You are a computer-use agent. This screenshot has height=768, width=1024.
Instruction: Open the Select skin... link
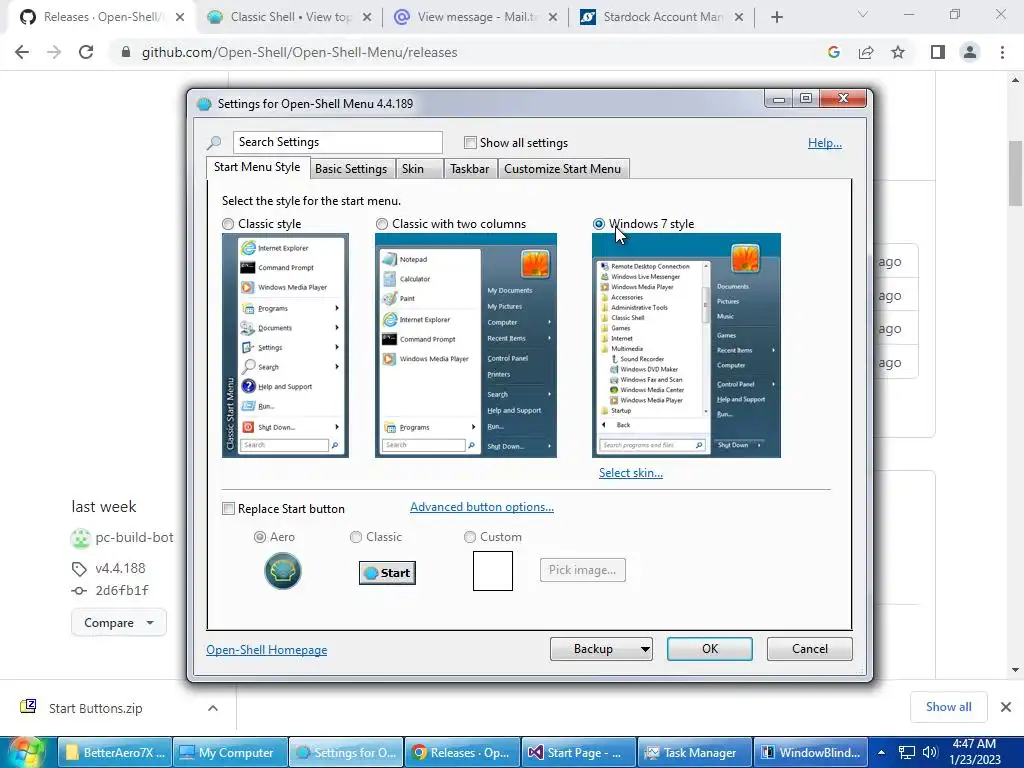tap(631, 473)
